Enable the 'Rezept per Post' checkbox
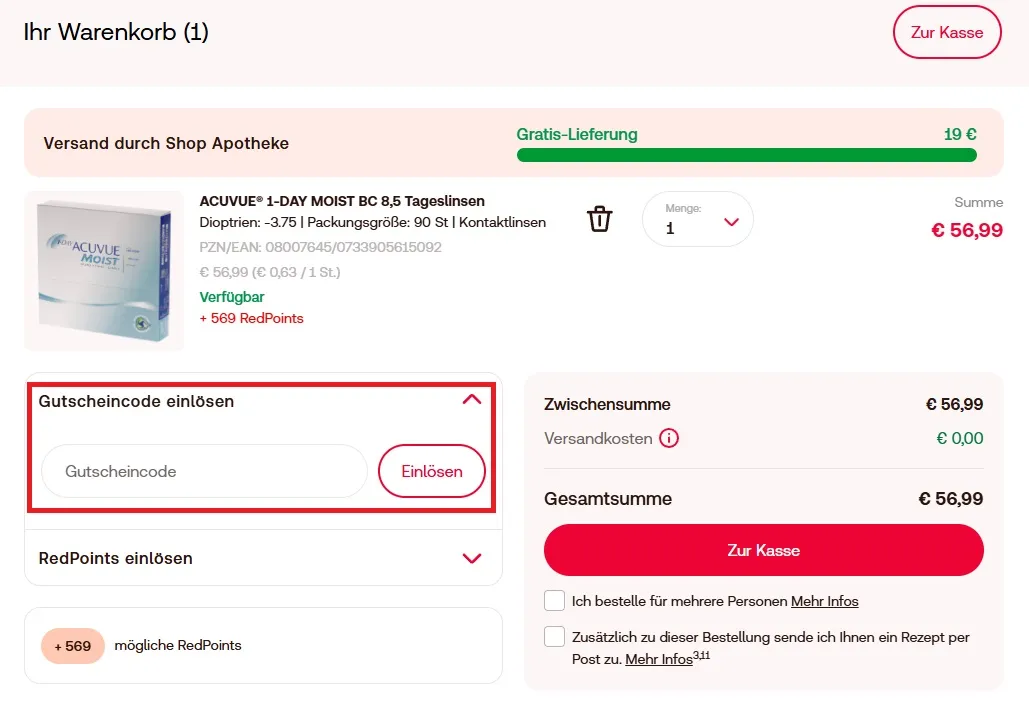The width and height of the screenshot is (1029, 712). (x=554, y=637)
